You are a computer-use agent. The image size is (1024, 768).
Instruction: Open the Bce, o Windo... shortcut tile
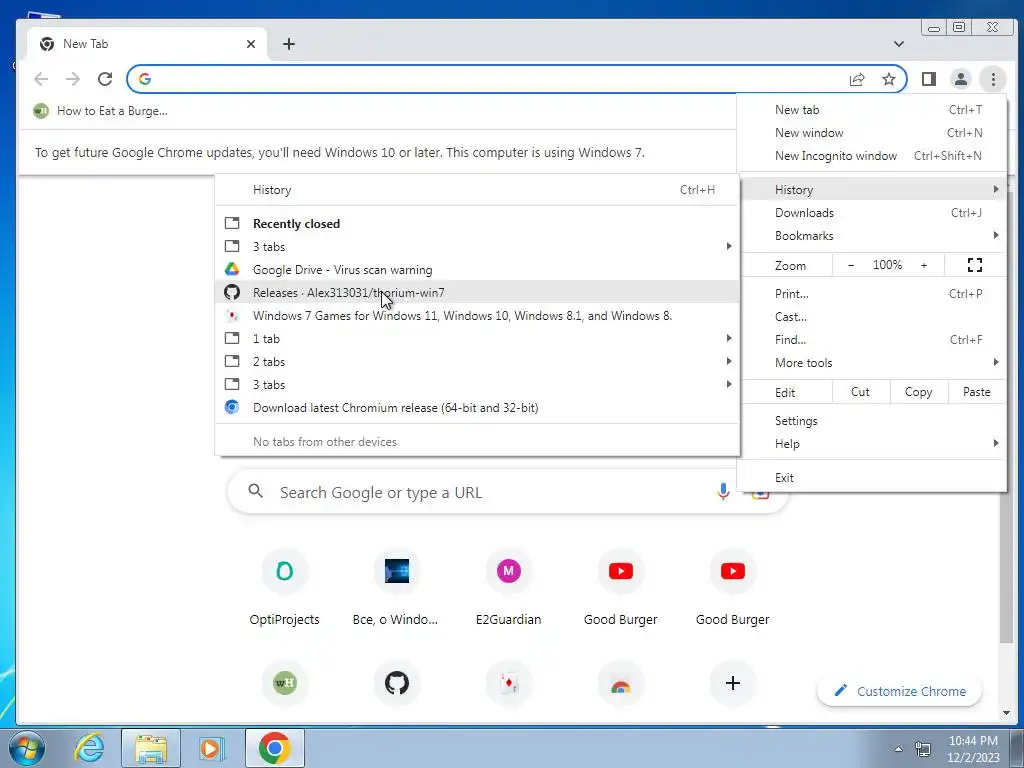click(396, 588)
